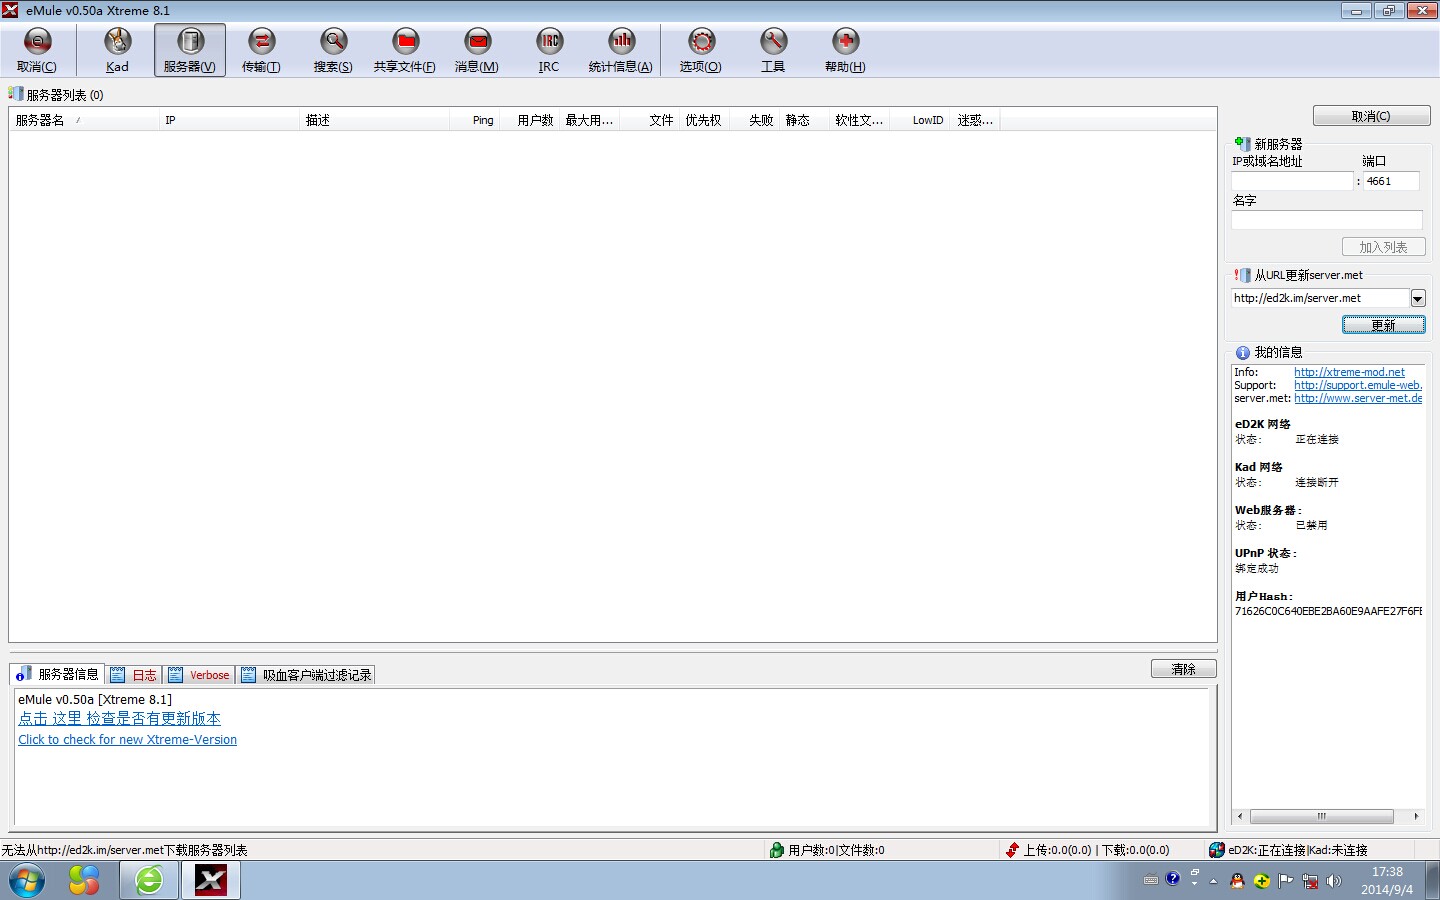Sort by the 文件 column header
1440x900 pixels.
pyautogui.click(x=650, y=120)
